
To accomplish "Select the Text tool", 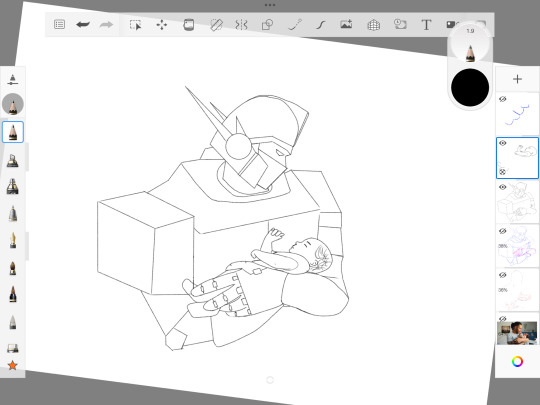I will pos(426,25).
